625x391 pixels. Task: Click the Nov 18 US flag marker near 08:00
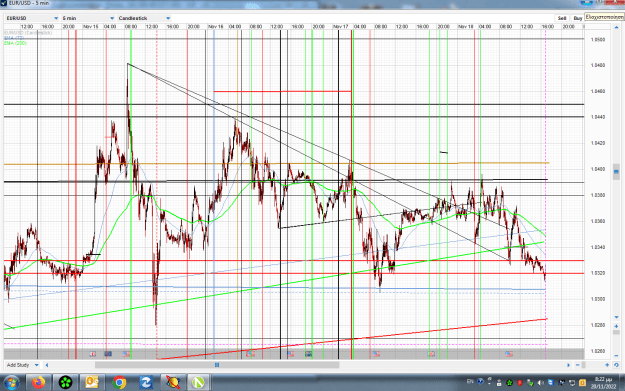coord(509,354)
